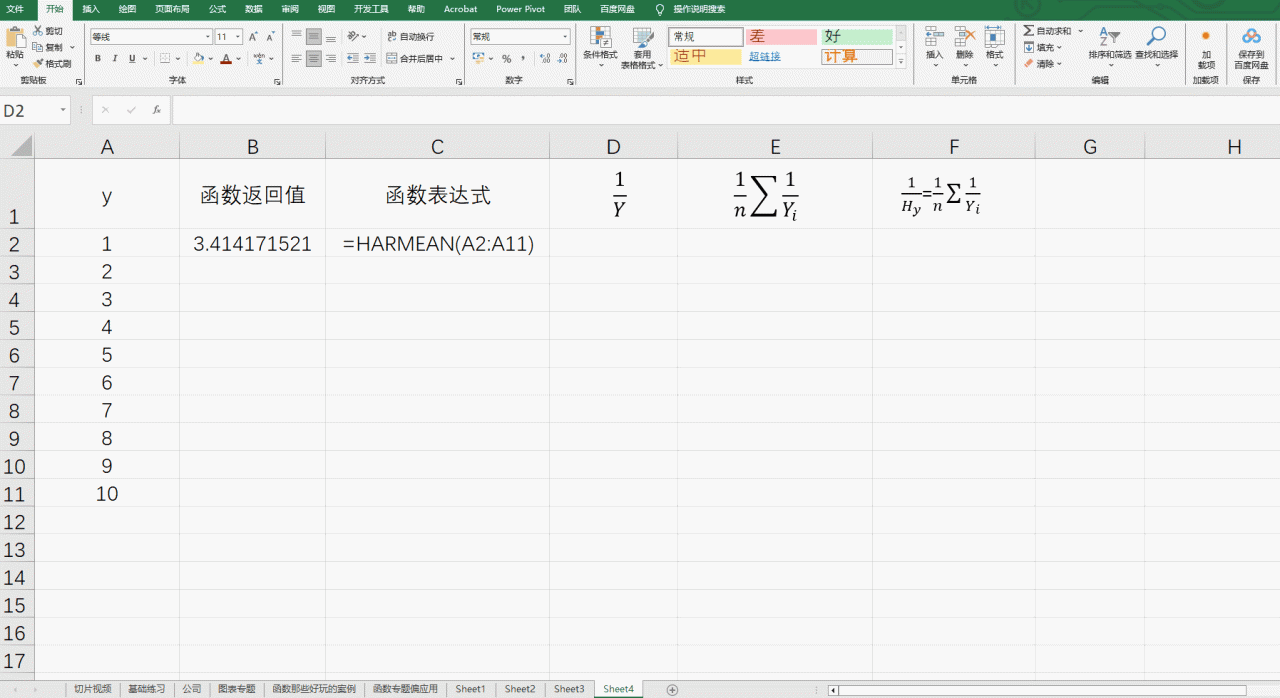Click the Insert cells (插入) icon
Image resolution: width=1280 pixels, height=698 pixels.
point(934,38)
